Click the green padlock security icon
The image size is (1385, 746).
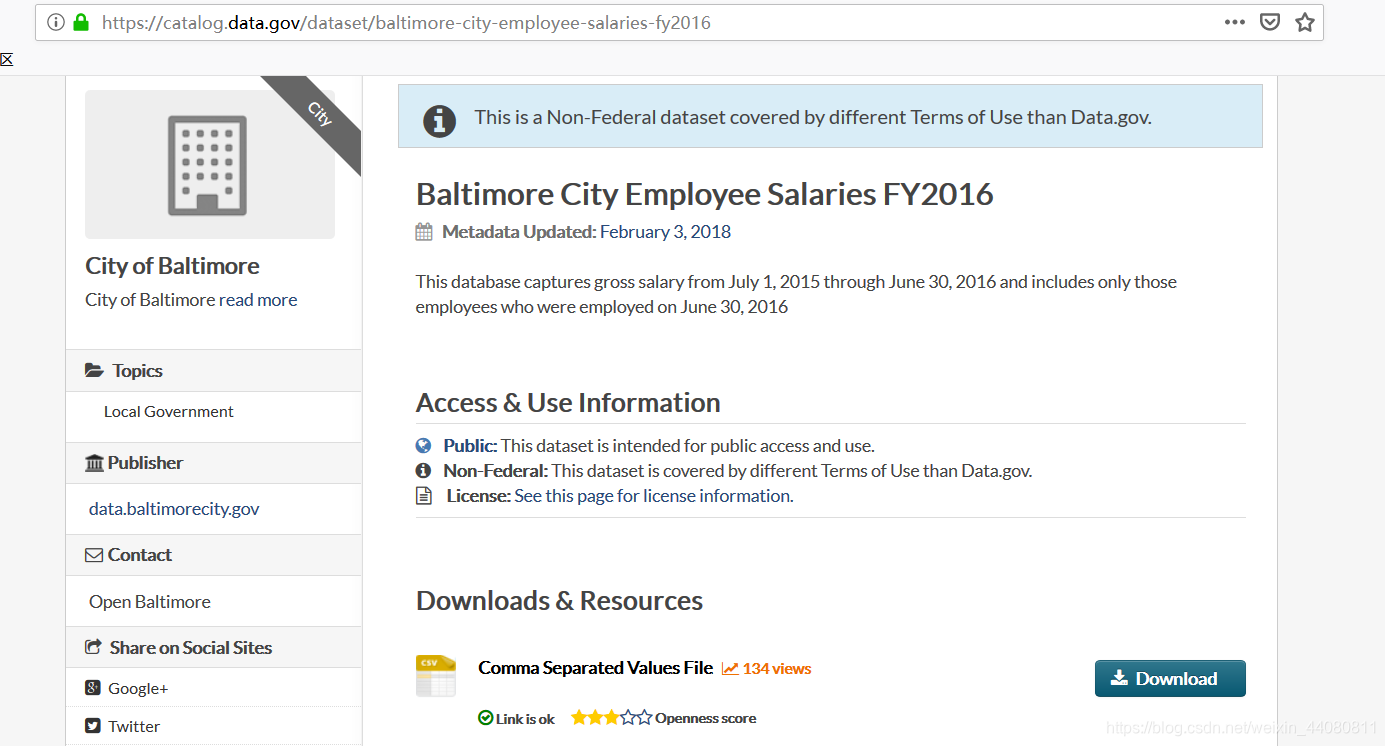click(81, 22)
